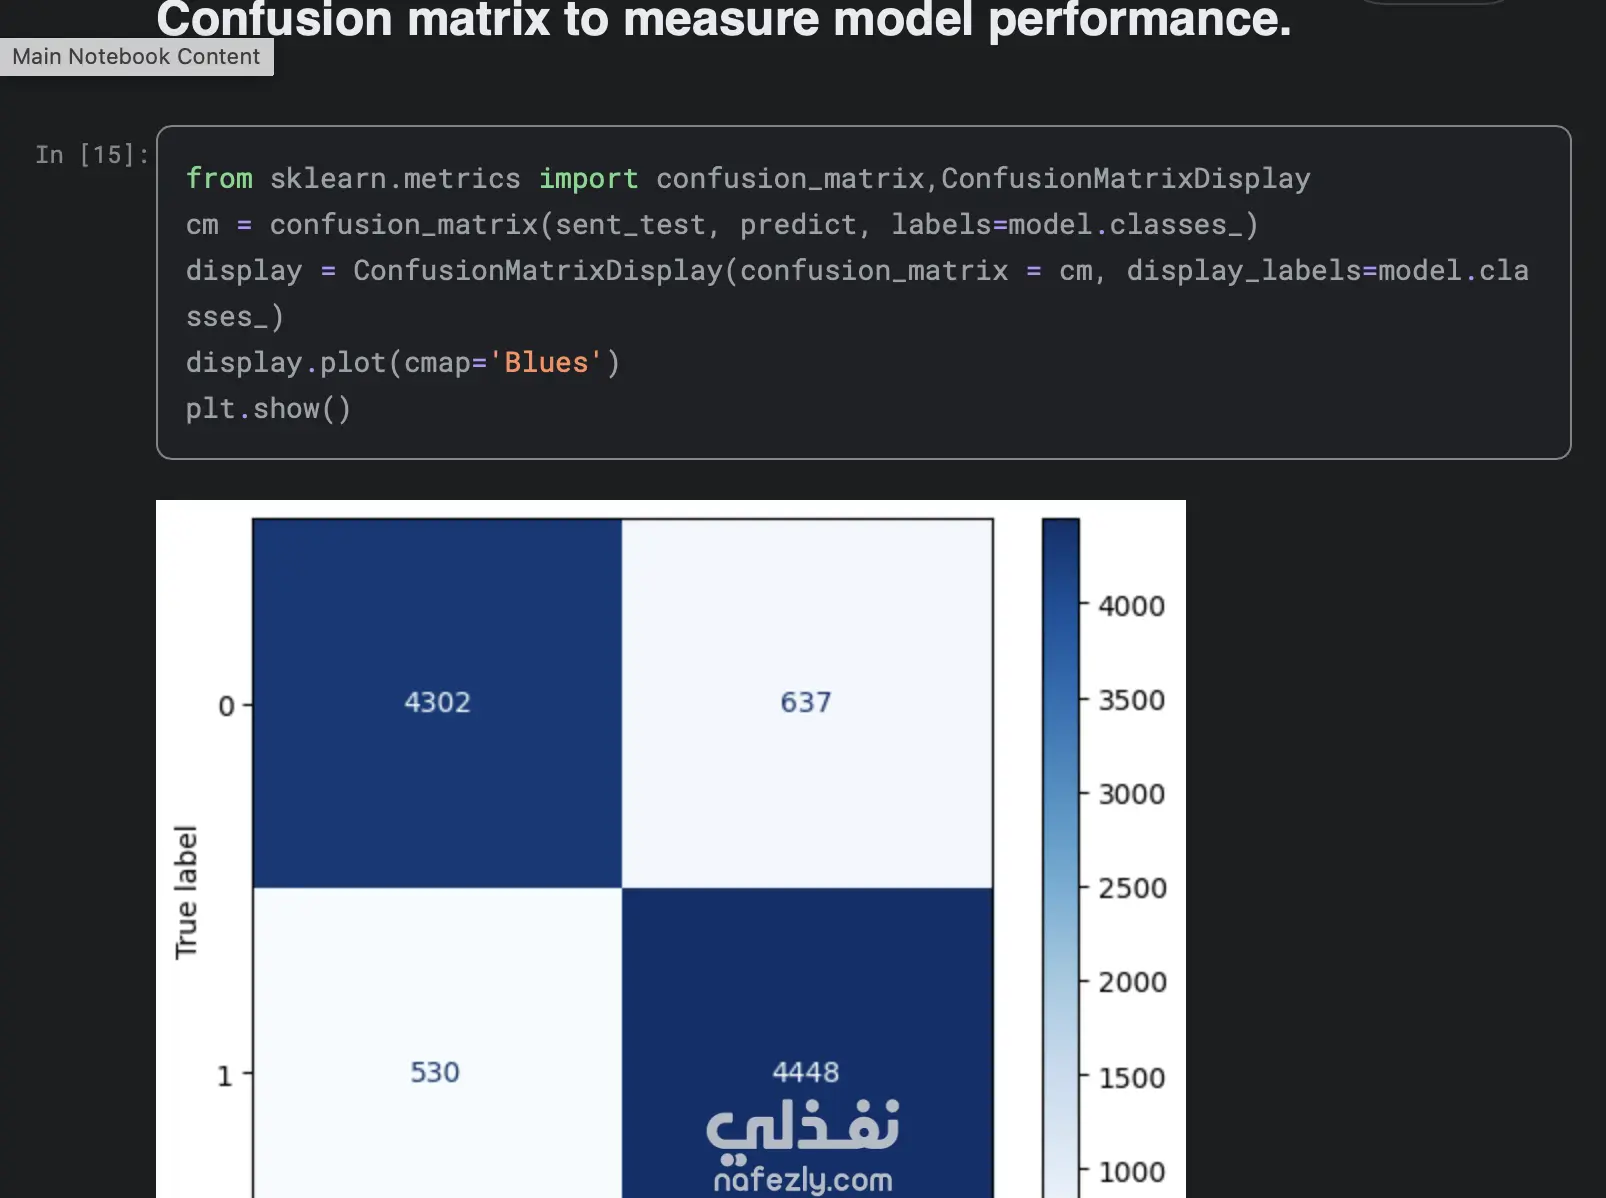
Task: Place cursor on the green from keyword
Action: (x=219, y=179)
